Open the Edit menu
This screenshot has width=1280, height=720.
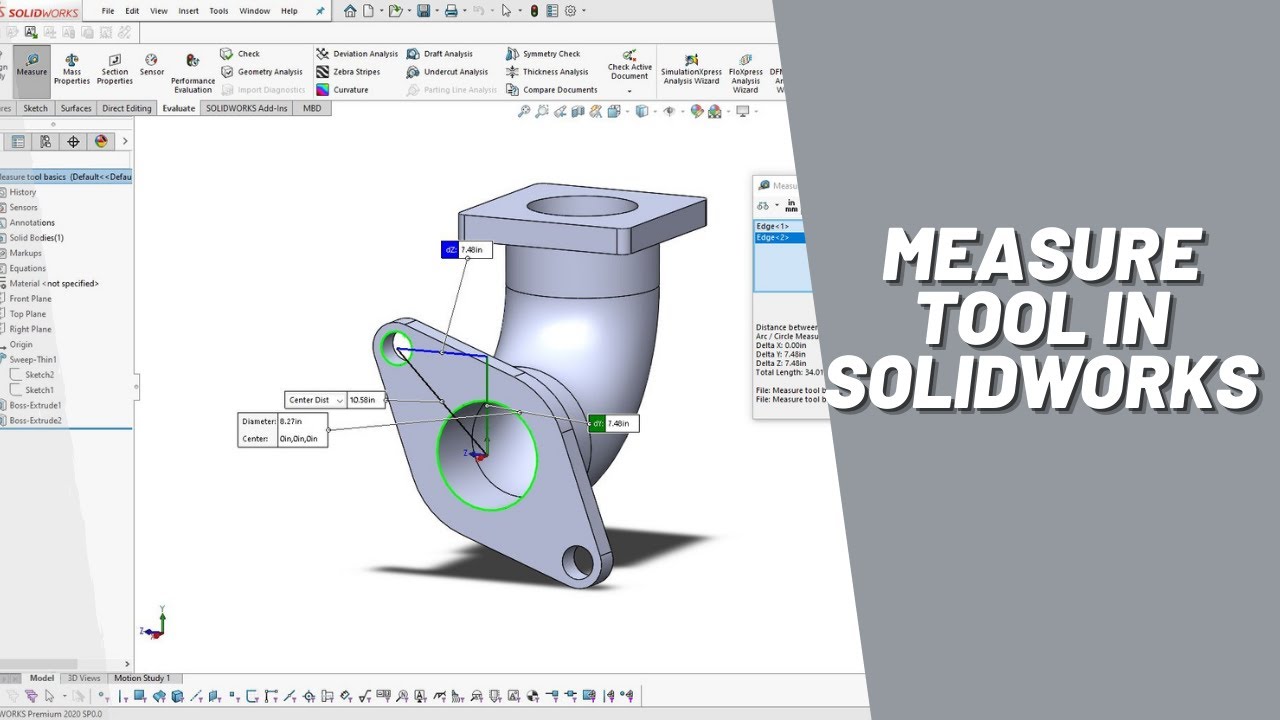click(132, 11)
